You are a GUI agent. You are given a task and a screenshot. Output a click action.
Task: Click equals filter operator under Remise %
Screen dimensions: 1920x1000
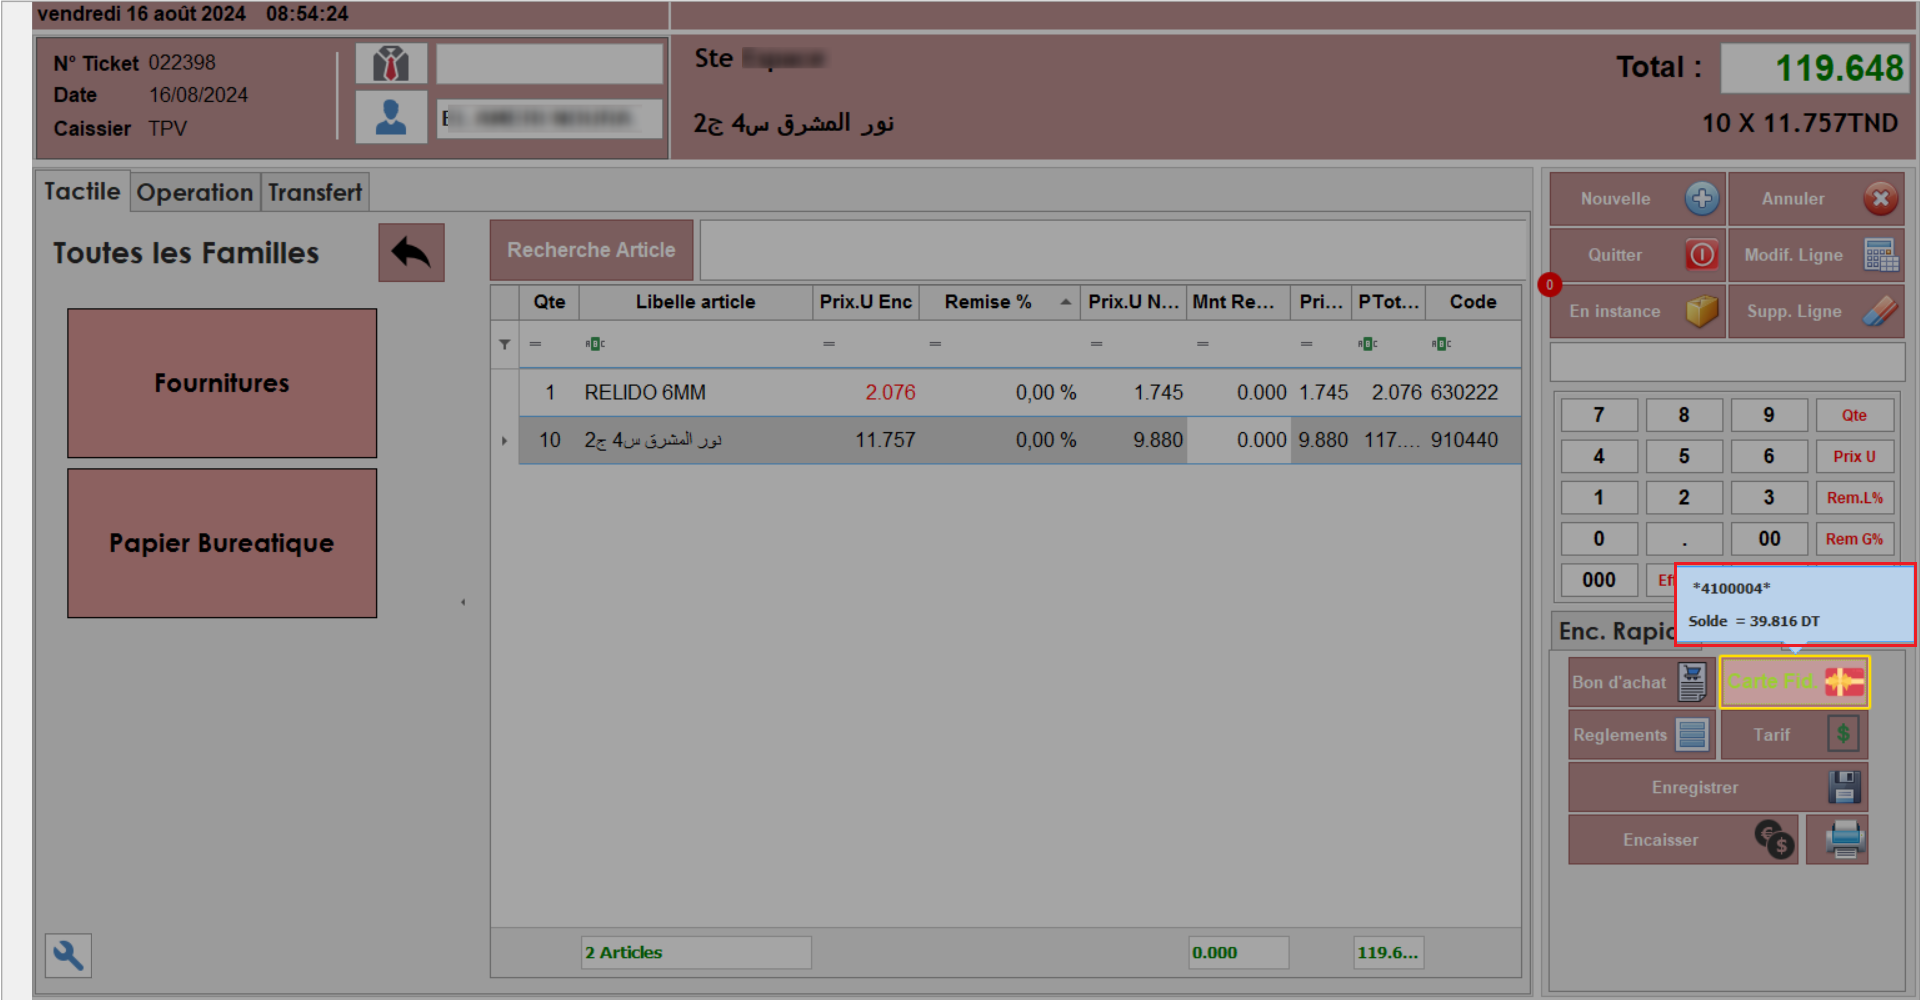935,344
